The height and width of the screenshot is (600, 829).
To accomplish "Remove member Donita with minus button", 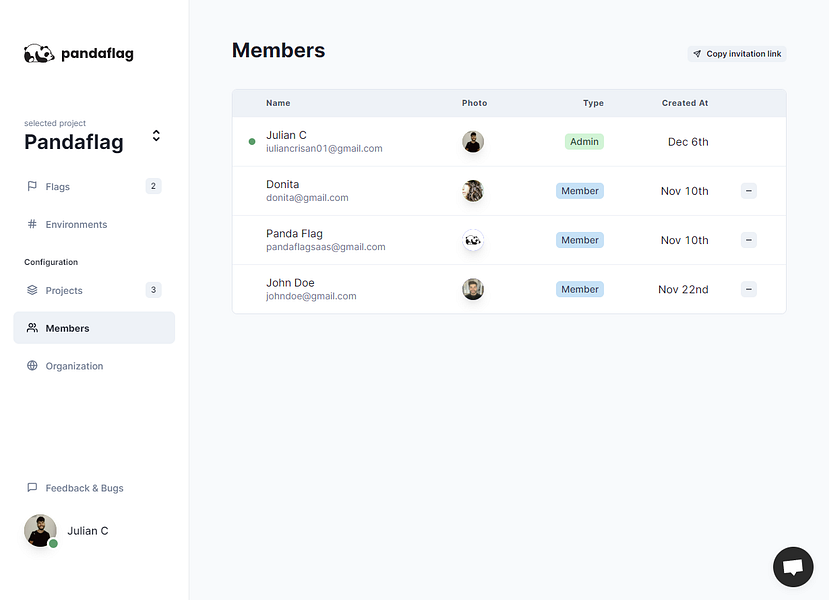I will click(749, 191).
